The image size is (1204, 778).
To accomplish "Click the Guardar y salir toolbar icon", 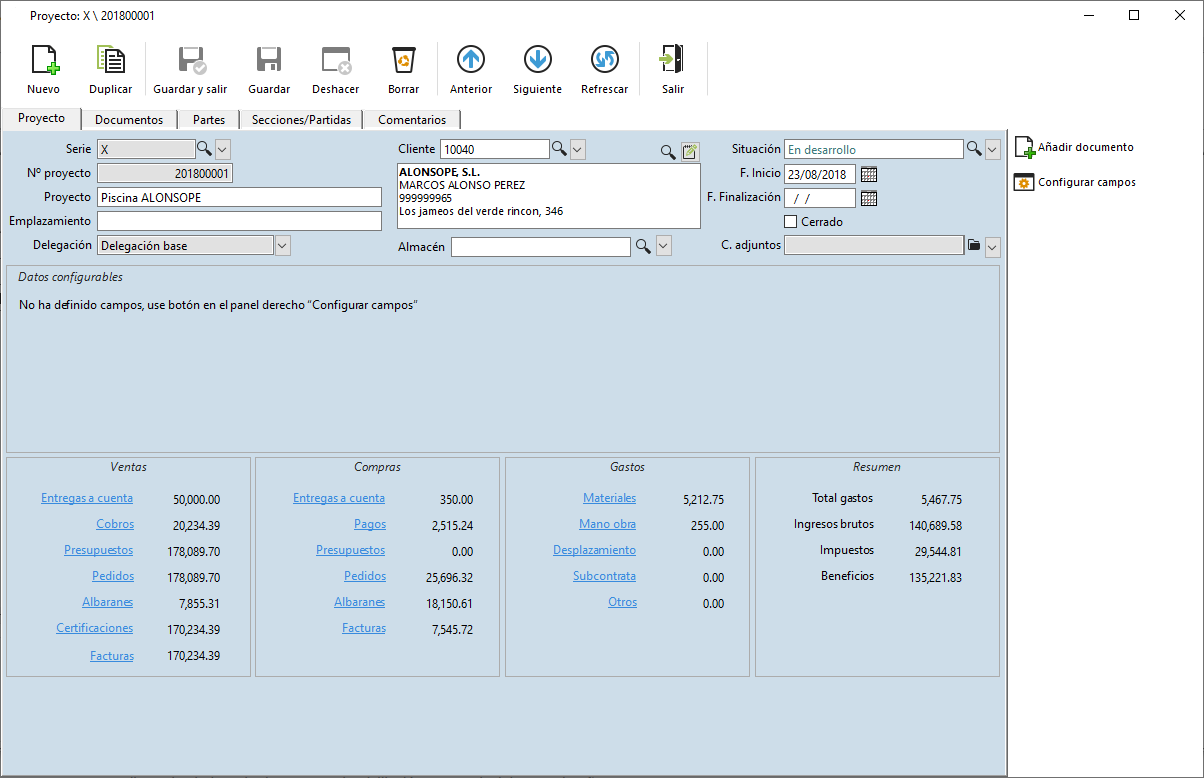I will pyautogui.click(x=190, y=69).
